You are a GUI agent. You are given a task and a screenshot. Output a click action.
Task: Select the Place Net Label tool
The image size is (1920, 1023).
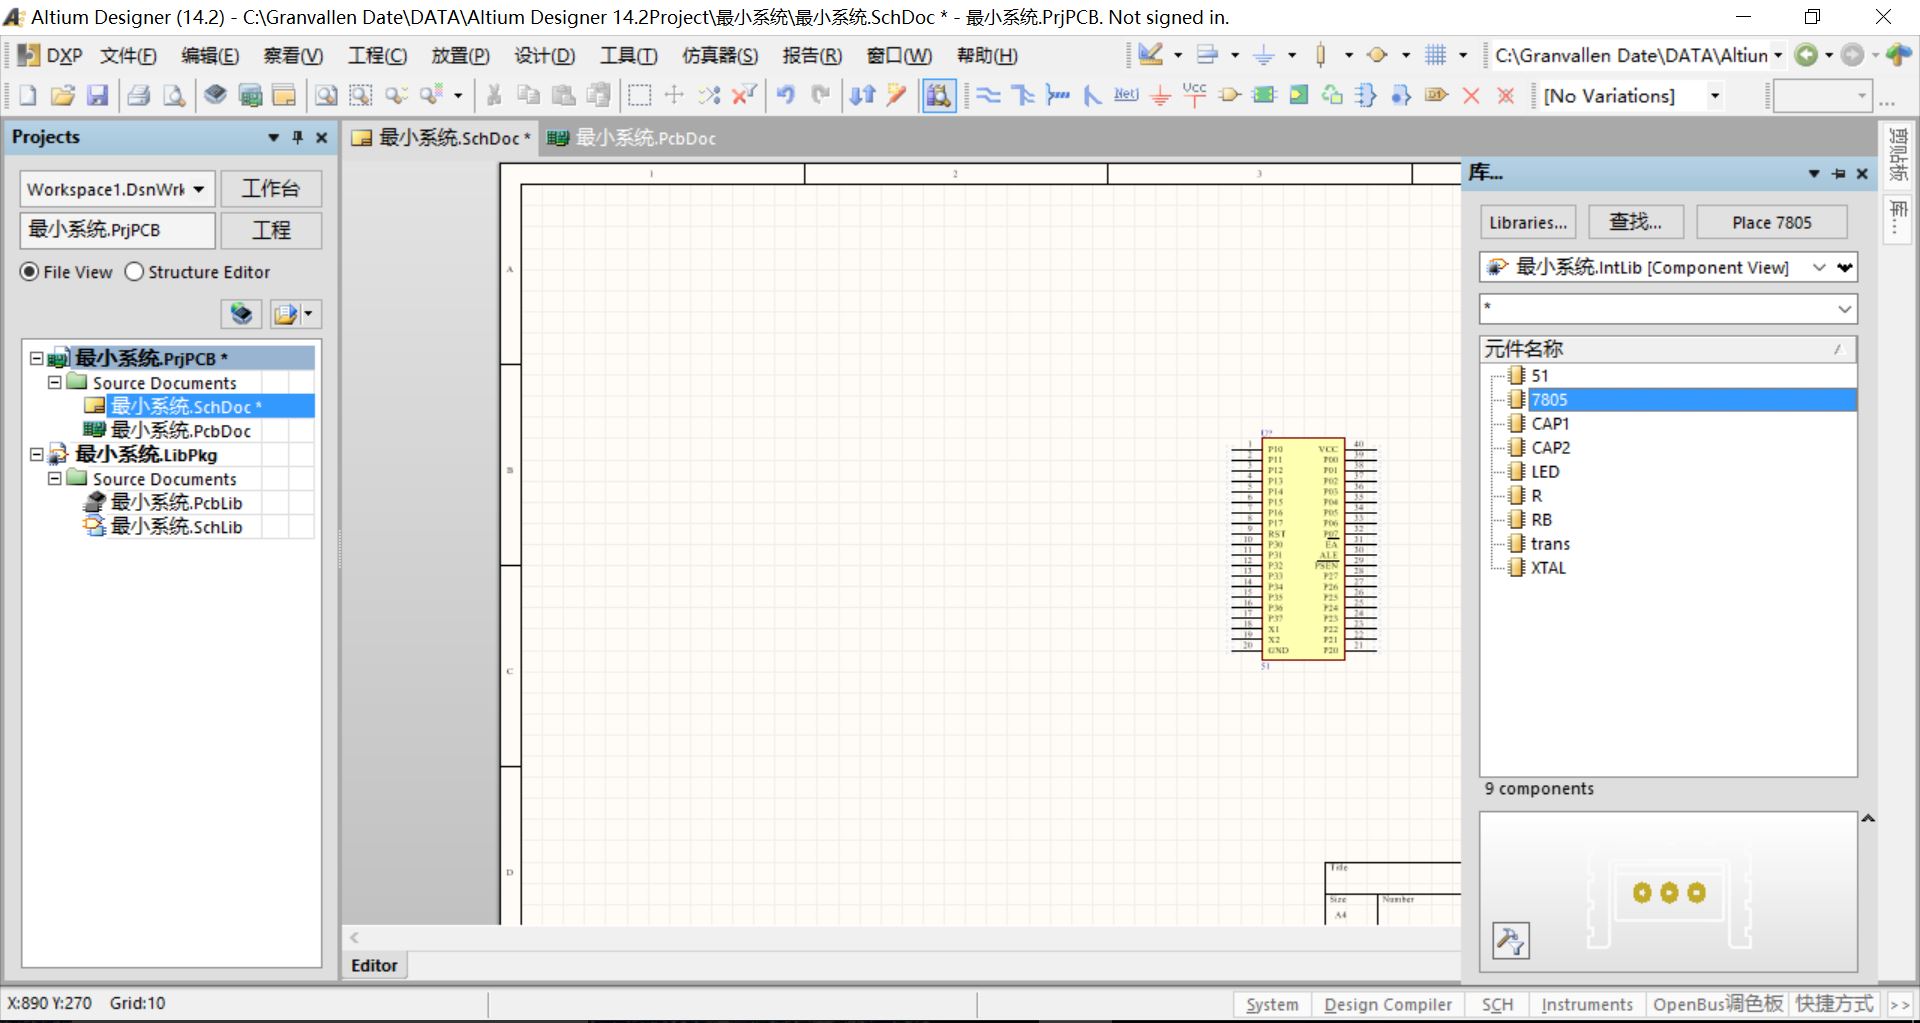1126,96
